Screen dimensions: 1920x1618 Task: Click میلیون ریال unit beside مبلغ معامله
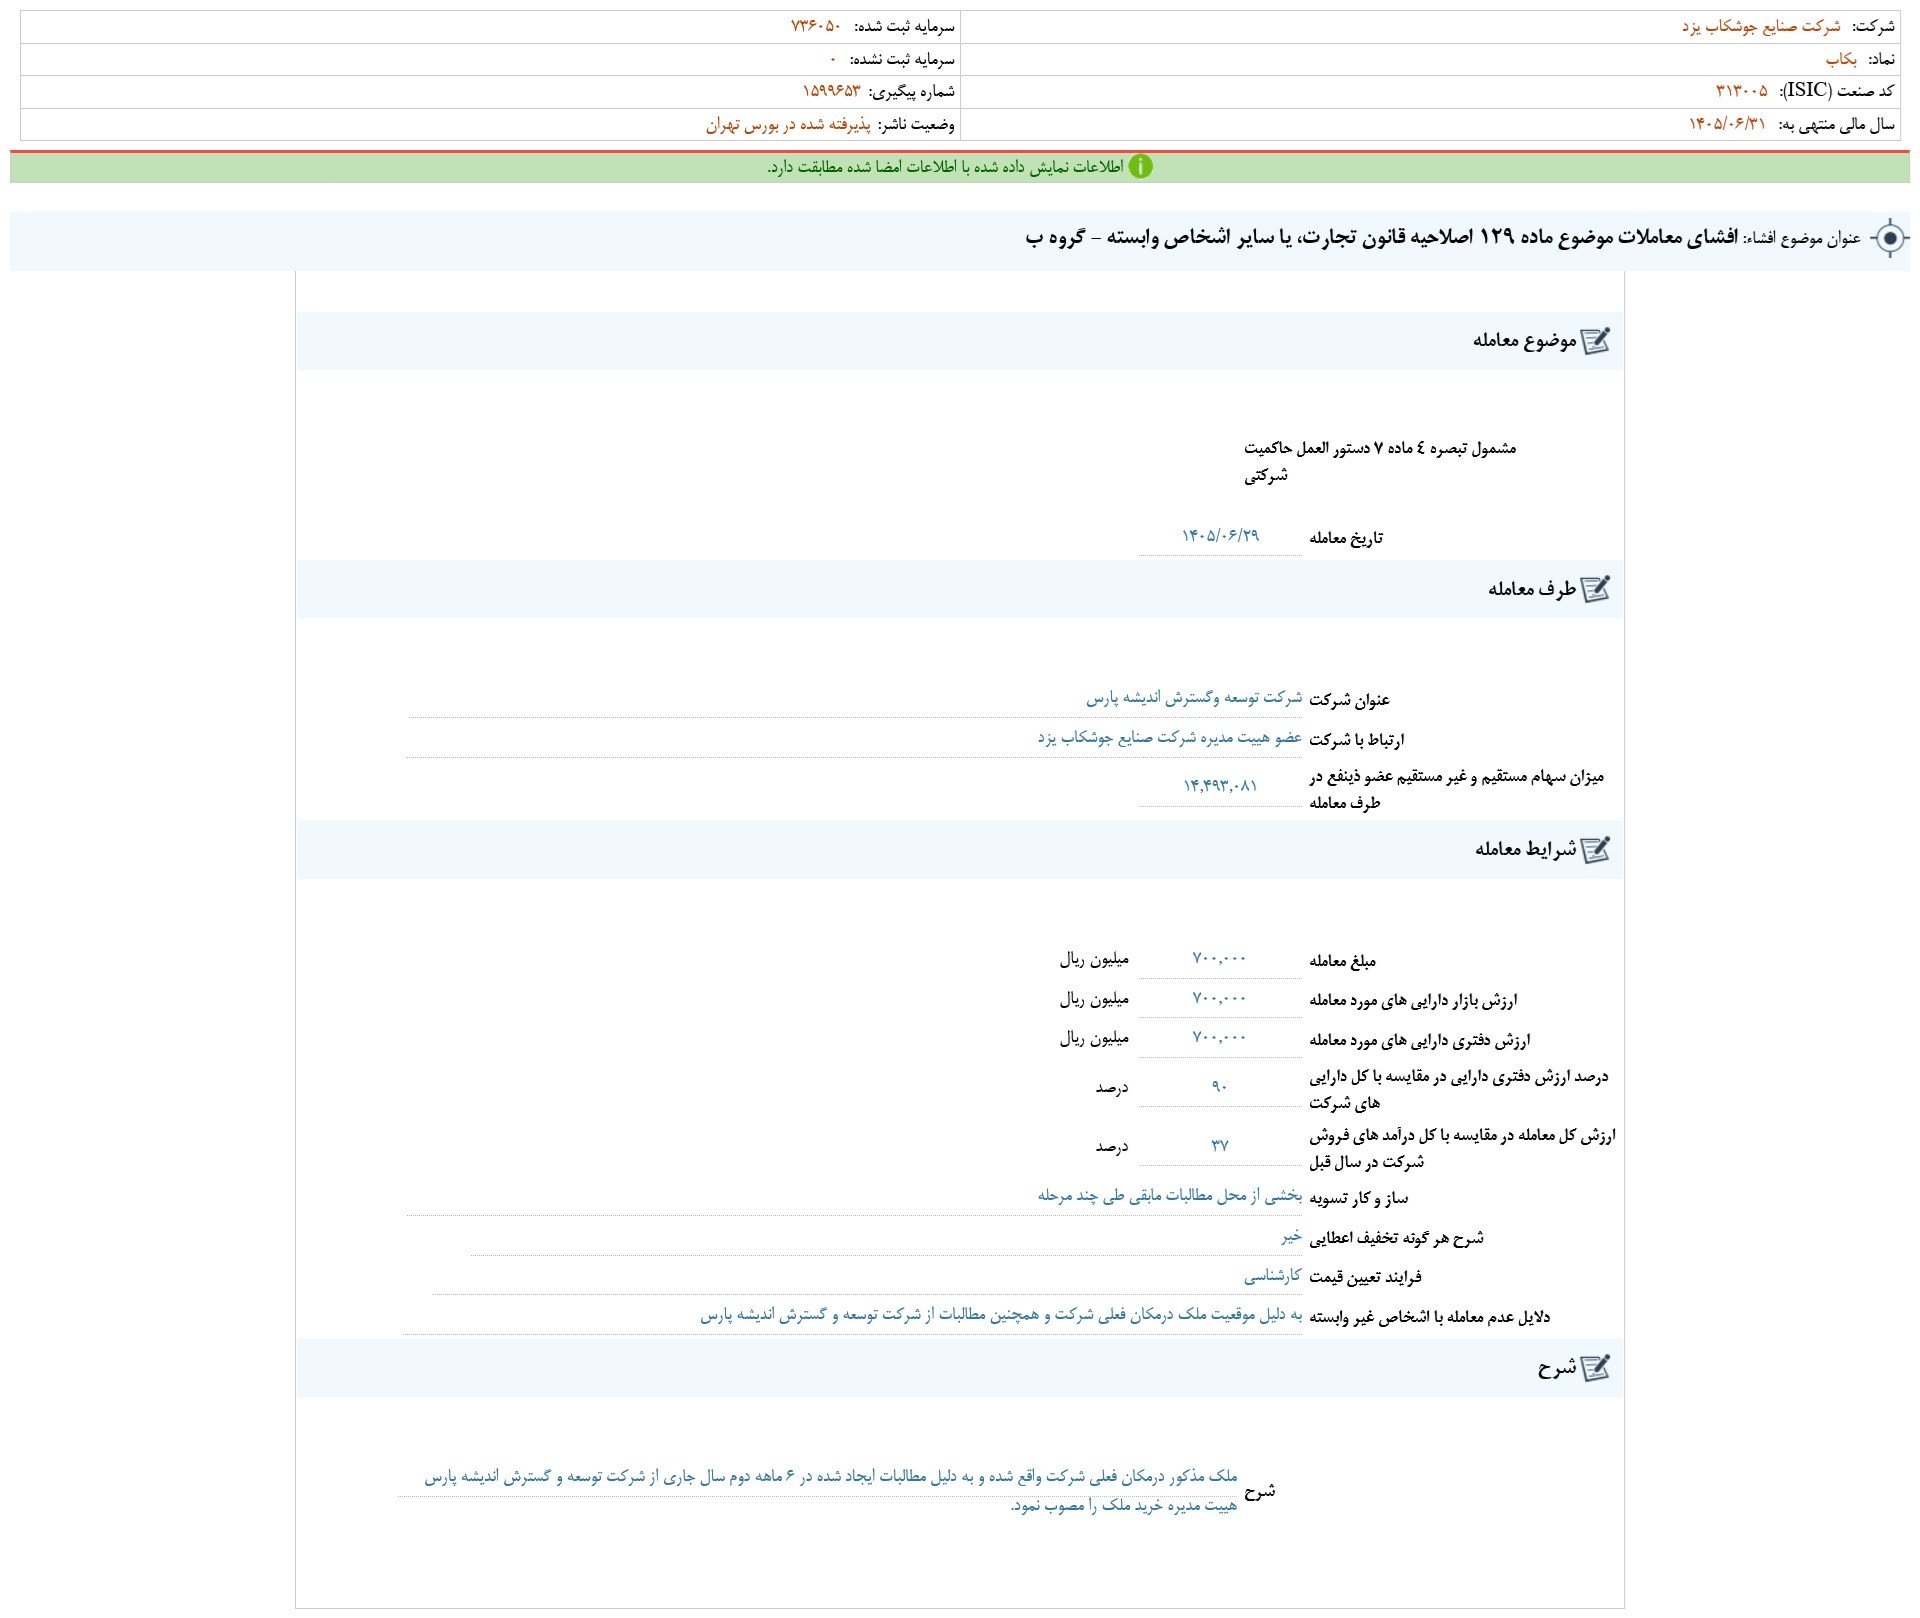(1094, 959)
